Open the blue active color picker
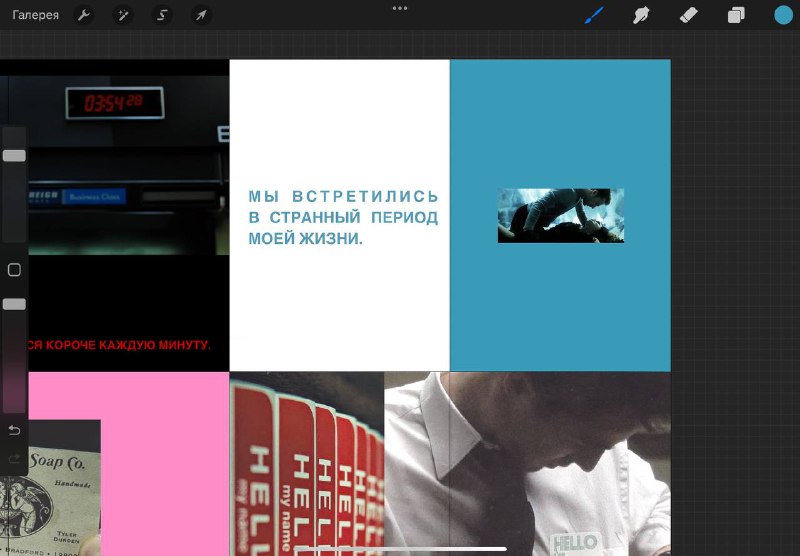 pyautogui.click(x=783, y=15)
